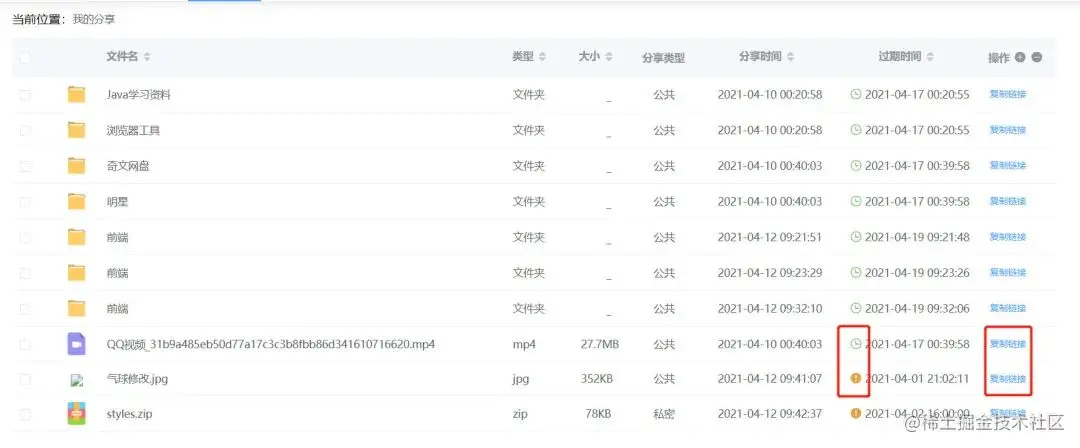Viewport: 1080px width, 448px height.
Task: Click folder icon of 前端 shared at 09:23:29
Action: pos(76,273)
